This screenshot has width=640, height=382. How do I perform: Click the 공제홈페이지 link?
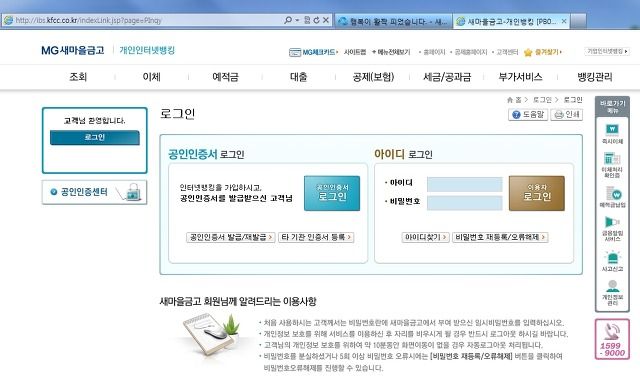pyautogui.click(x=471, y=52)
